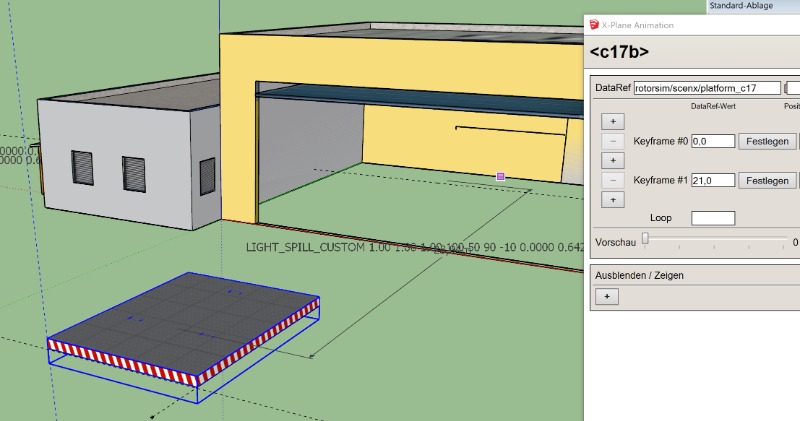
Task: Remove Keyframe #0 with its minus button
Action: (610, 141)
